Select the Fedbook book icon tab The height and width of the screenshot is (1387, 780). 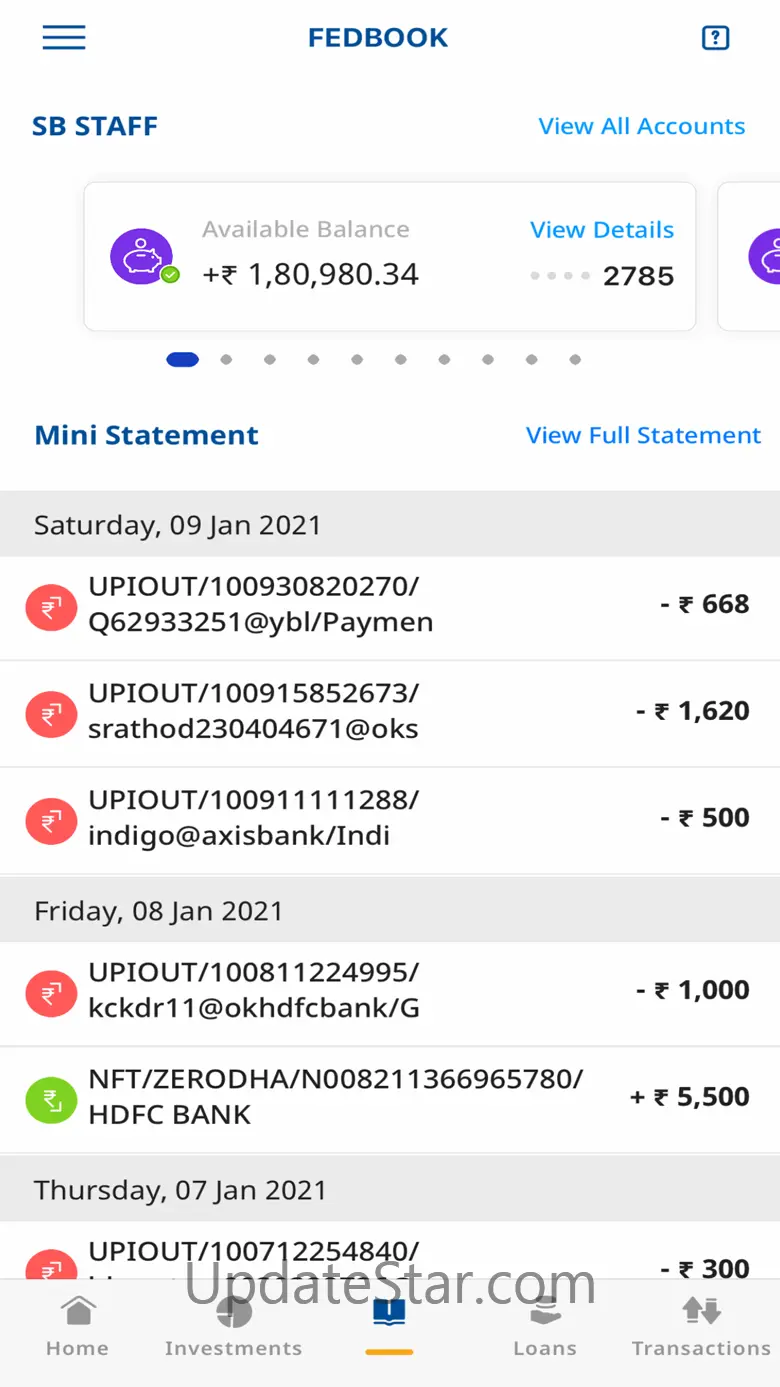tap(389, 1316)
